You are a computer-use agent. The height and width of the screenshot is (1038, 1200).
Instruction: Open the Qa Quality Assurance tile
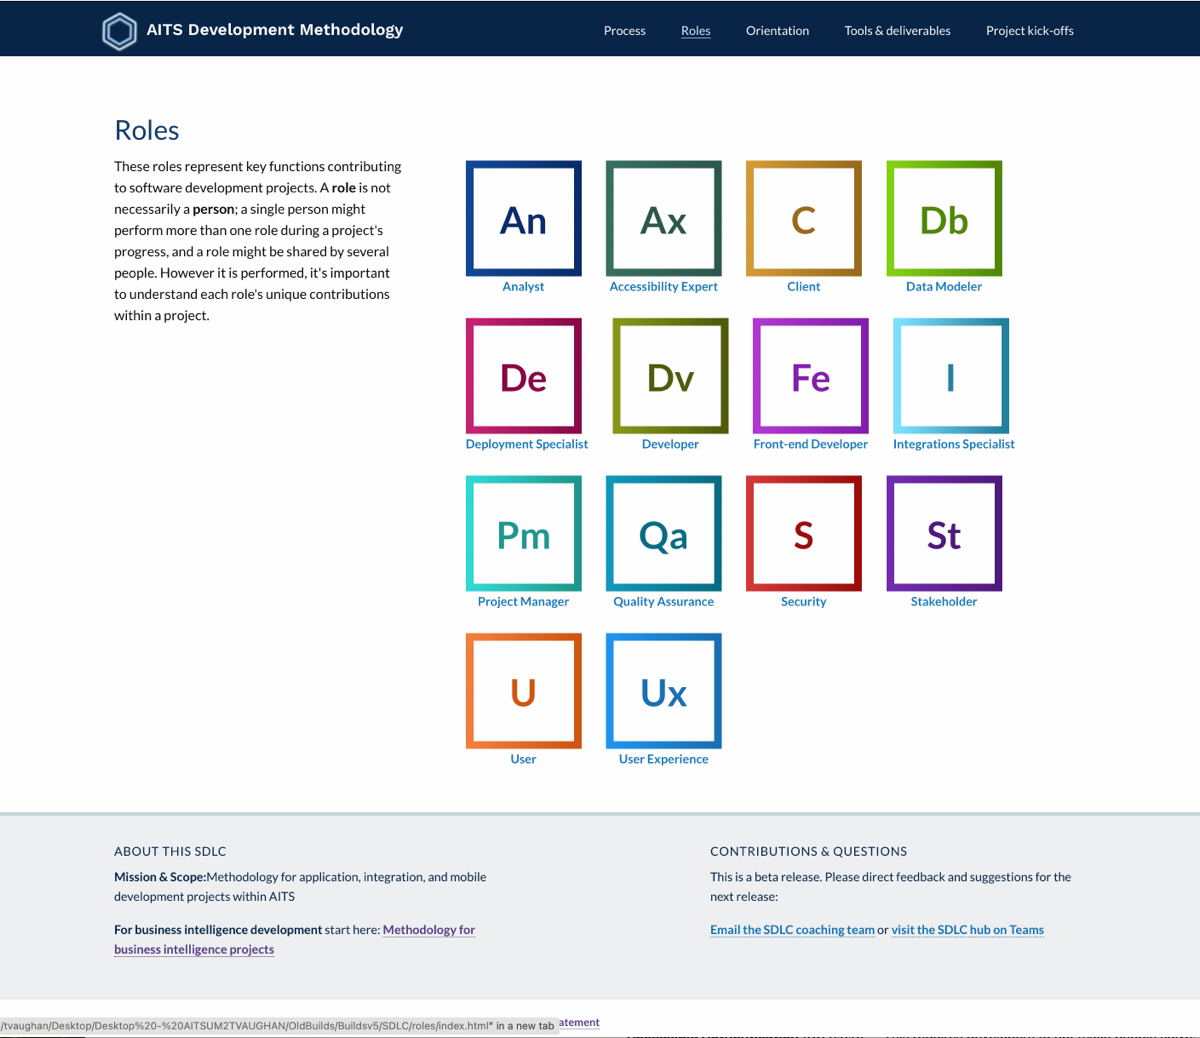click(664, 533)
